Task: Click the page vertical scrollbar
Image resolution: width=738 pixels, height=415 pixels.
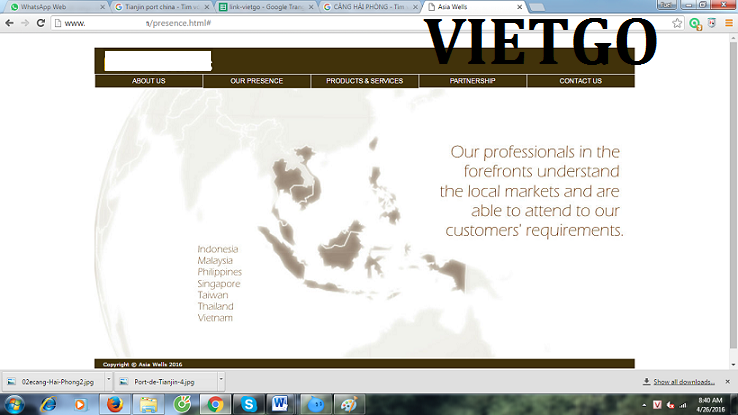Action: pyautogui.click(x=733, y=196)
